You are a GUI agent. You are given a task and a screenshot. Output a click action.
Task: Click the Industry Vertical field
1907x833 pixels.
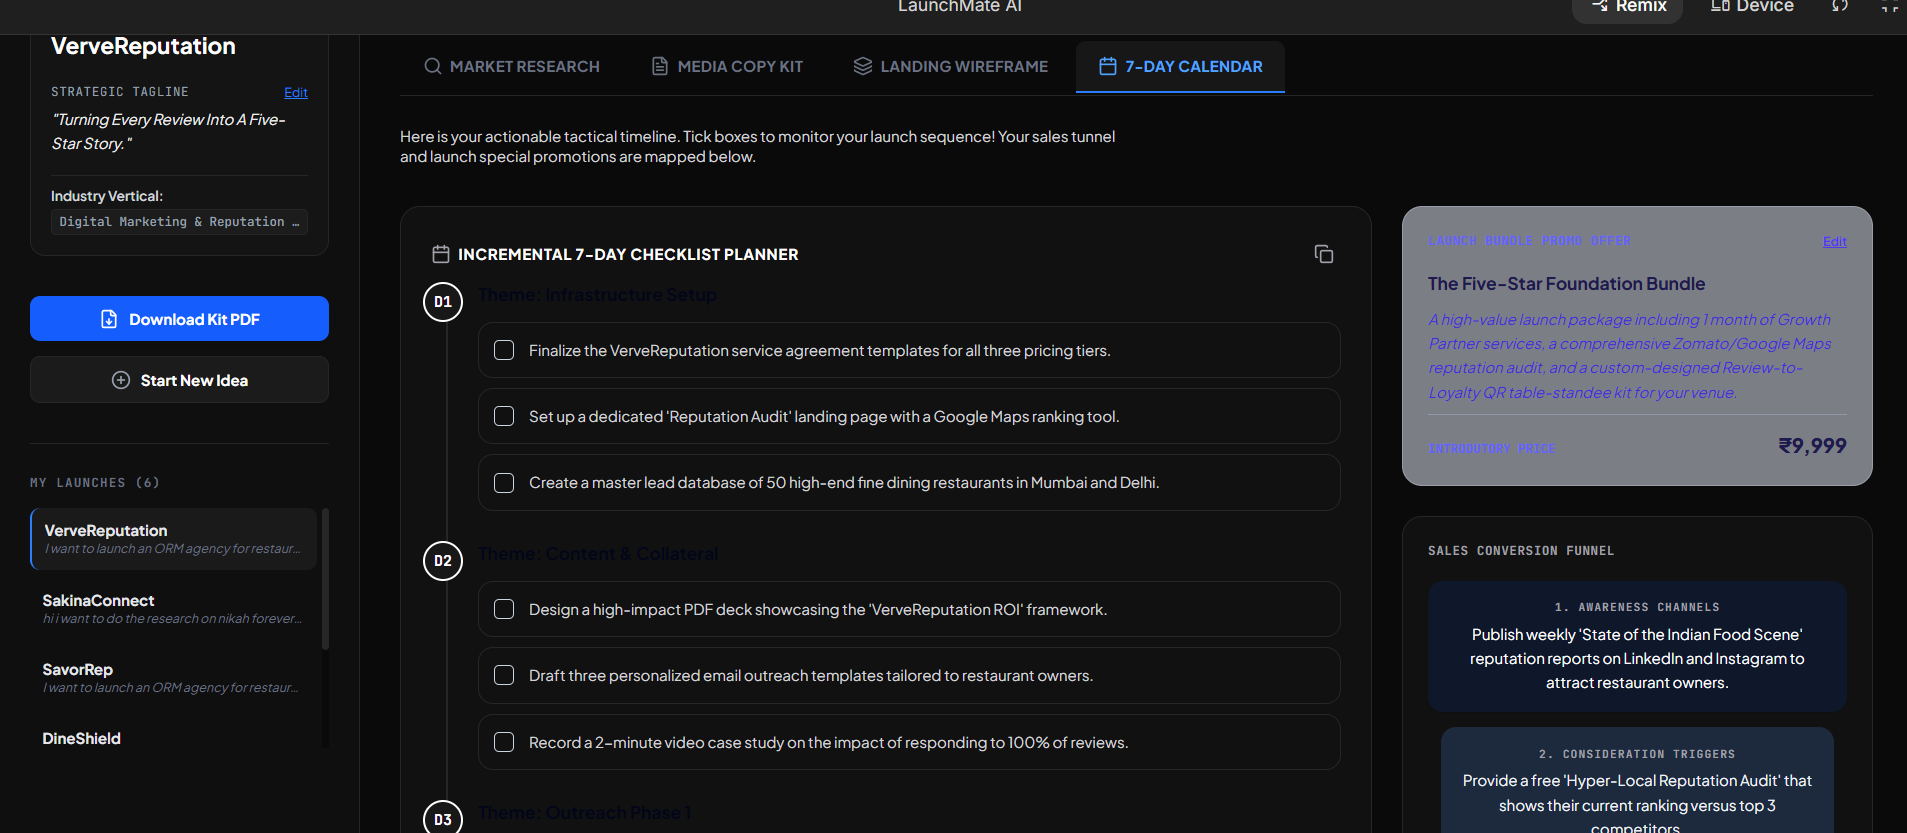pos(179,222)
